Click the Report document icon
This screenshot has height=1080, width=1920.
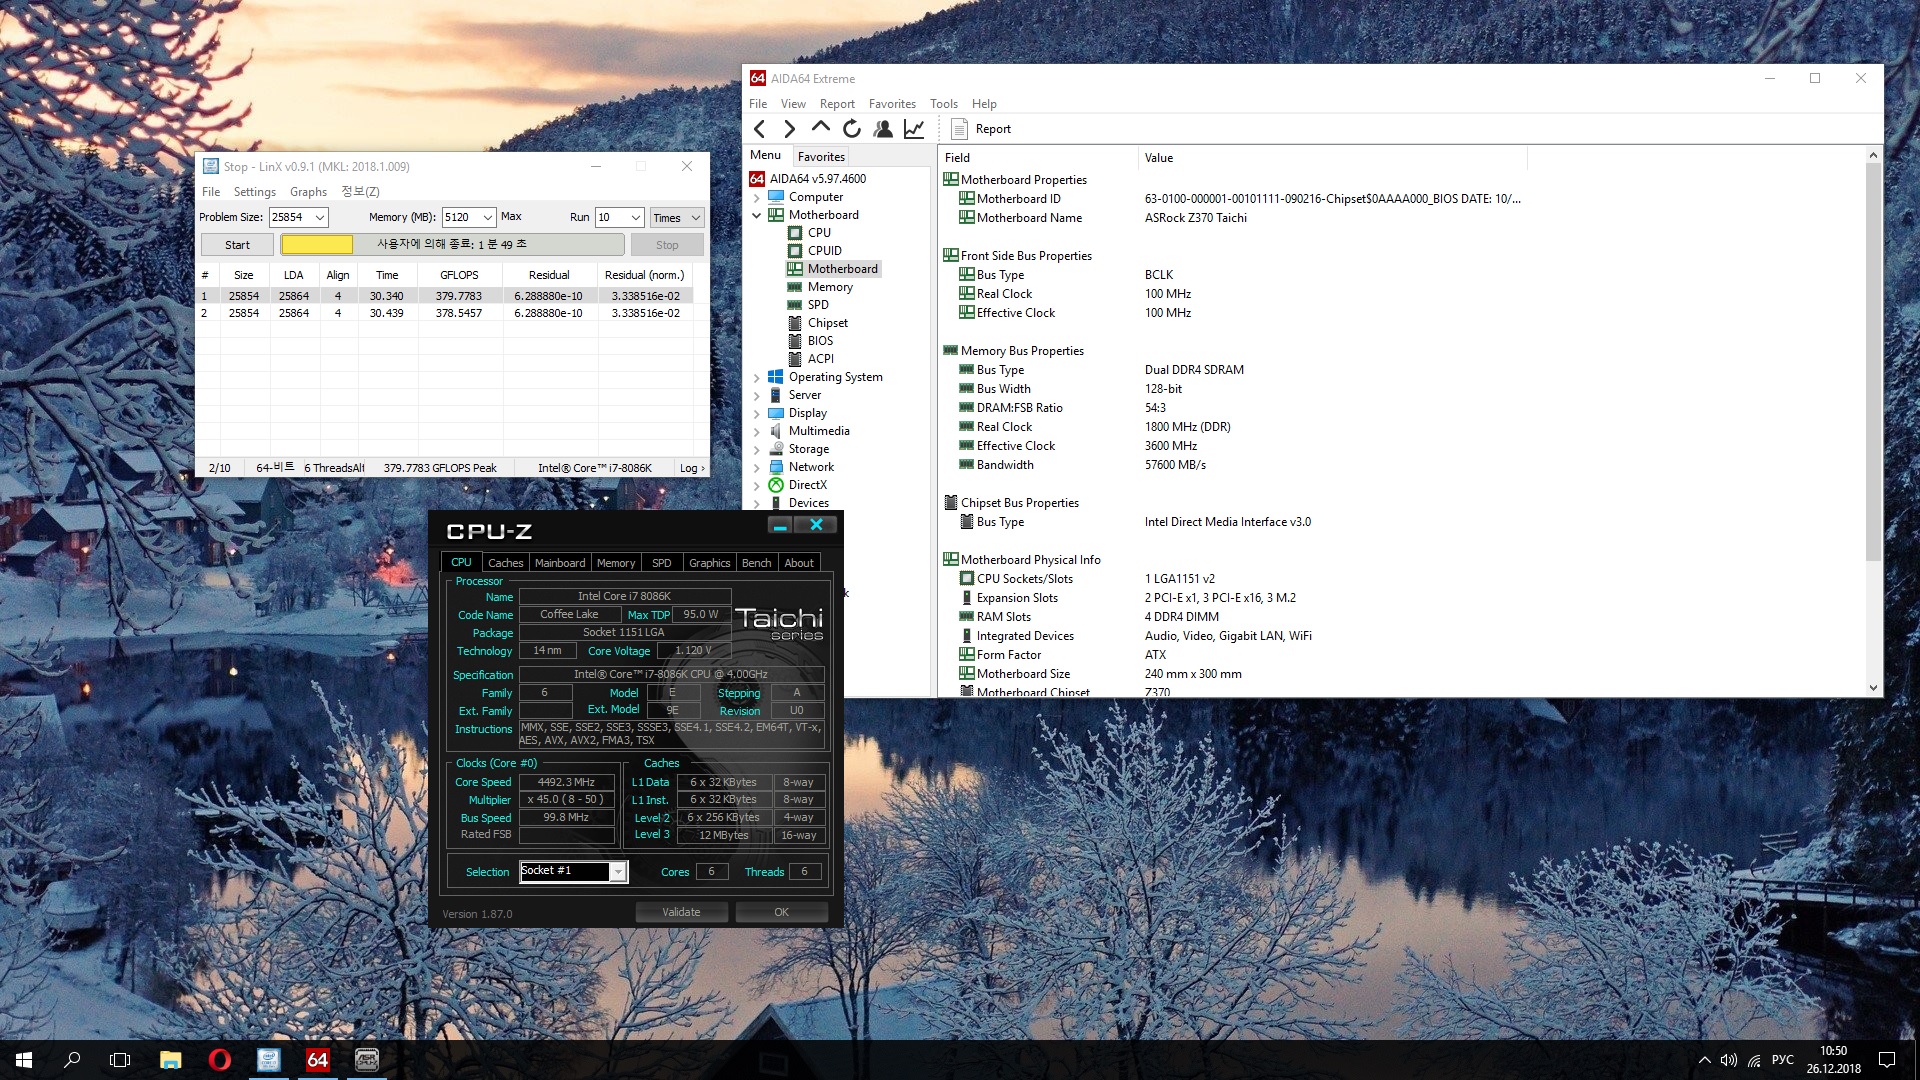click(959, 129)
